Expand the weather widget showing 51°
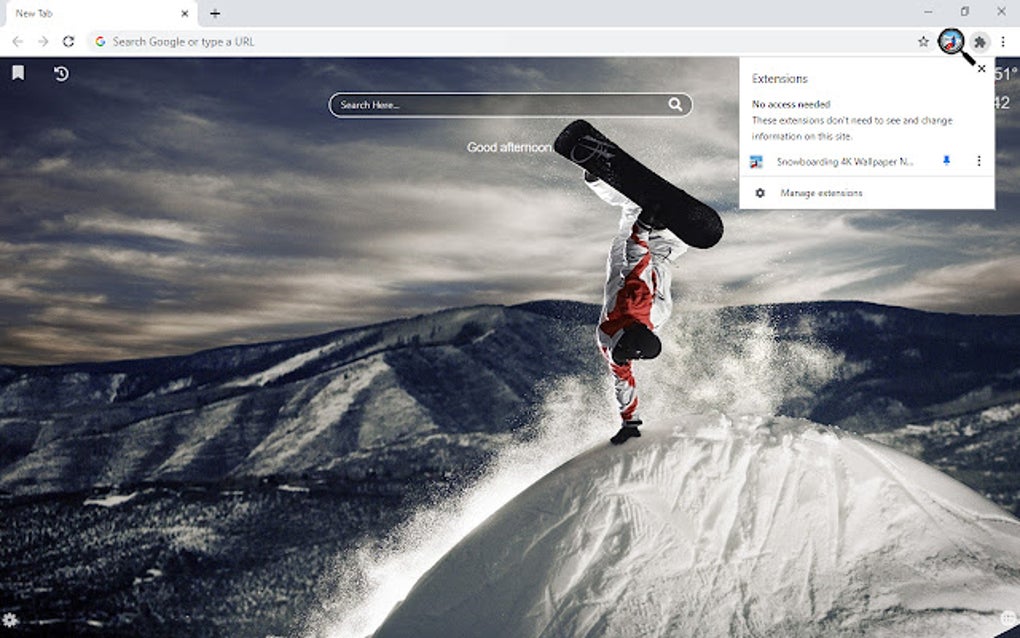The width and height of the screenshot is (1020, 638). click(x=1005, y=73)
